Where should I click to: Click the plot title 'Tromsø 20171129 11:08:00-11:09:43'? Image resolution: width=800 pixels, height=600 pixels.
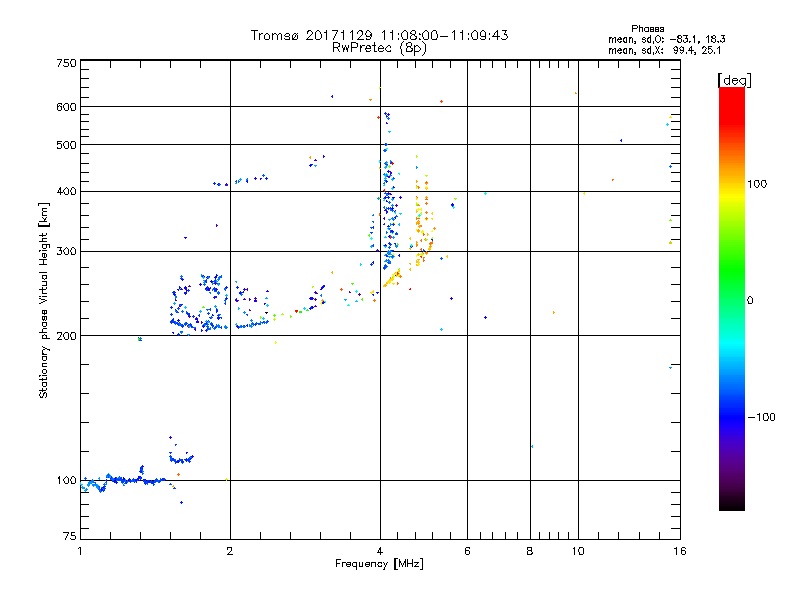point(379,35)
